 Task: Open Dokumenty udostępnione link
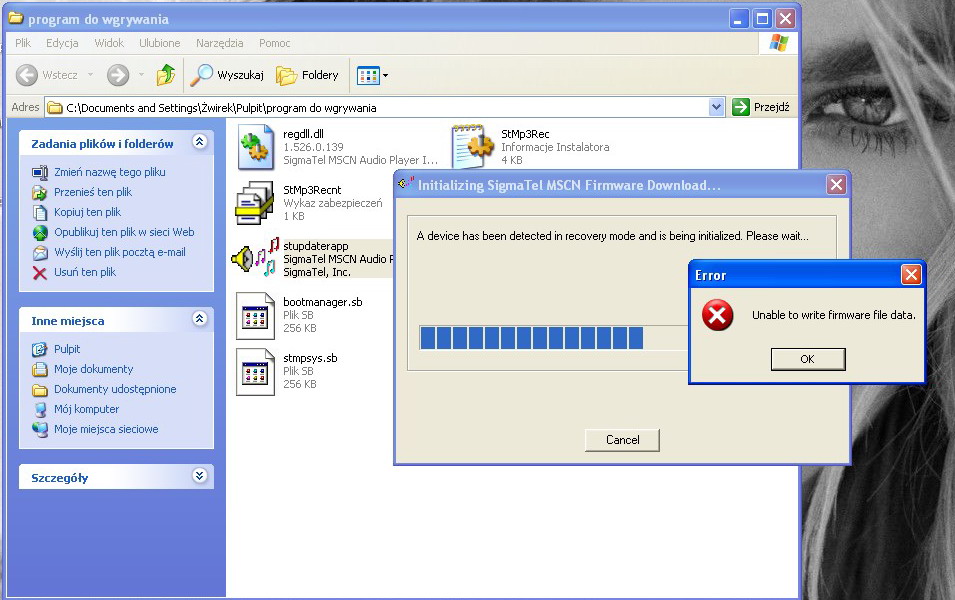[115, 389]
